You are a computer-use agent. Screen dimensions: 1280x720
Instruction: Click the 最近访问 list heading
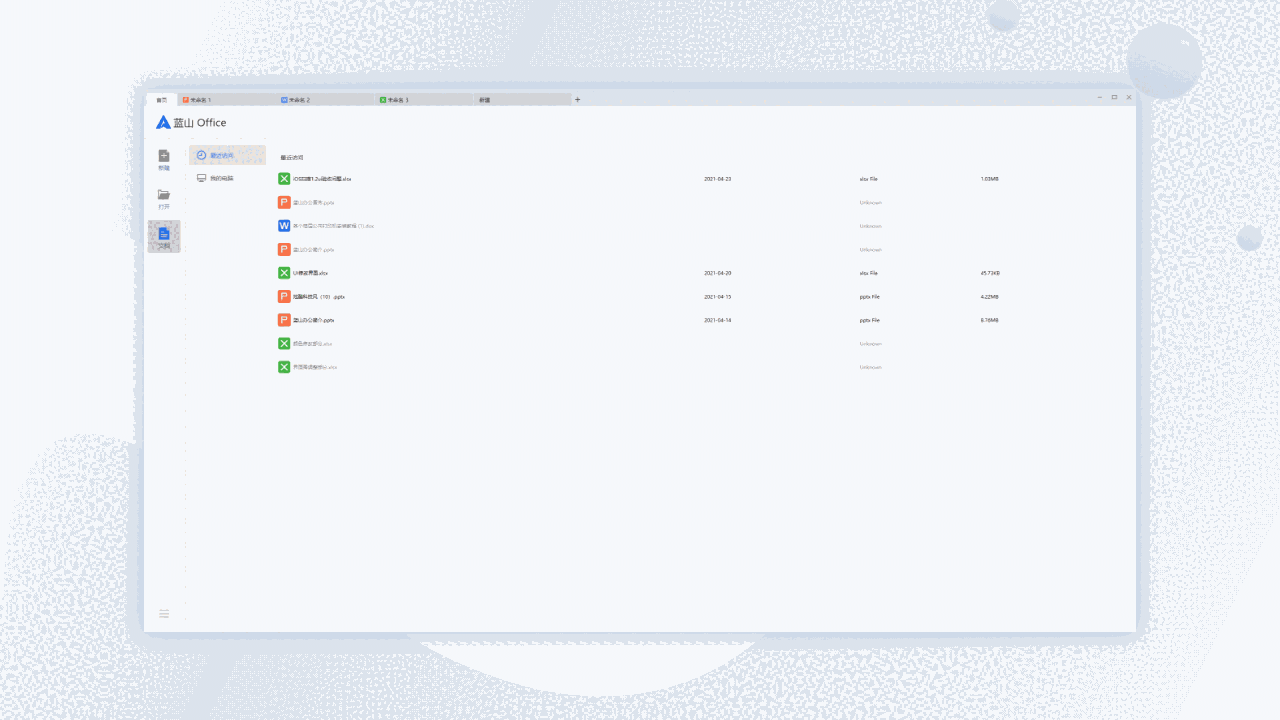tap(292, 158)
